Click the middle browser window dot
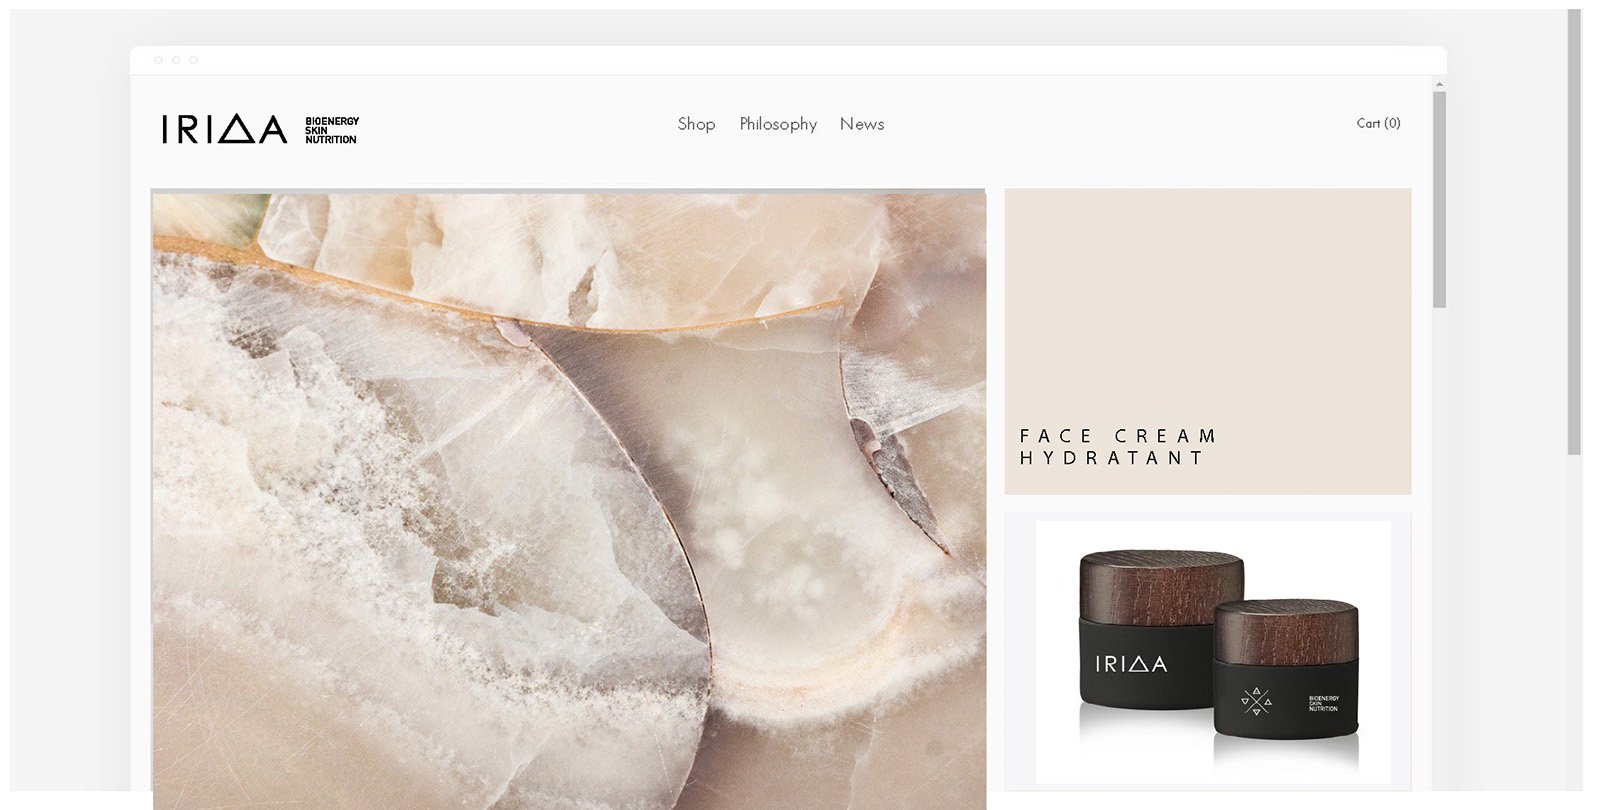The image size is (1600, 810). (176, 61)
